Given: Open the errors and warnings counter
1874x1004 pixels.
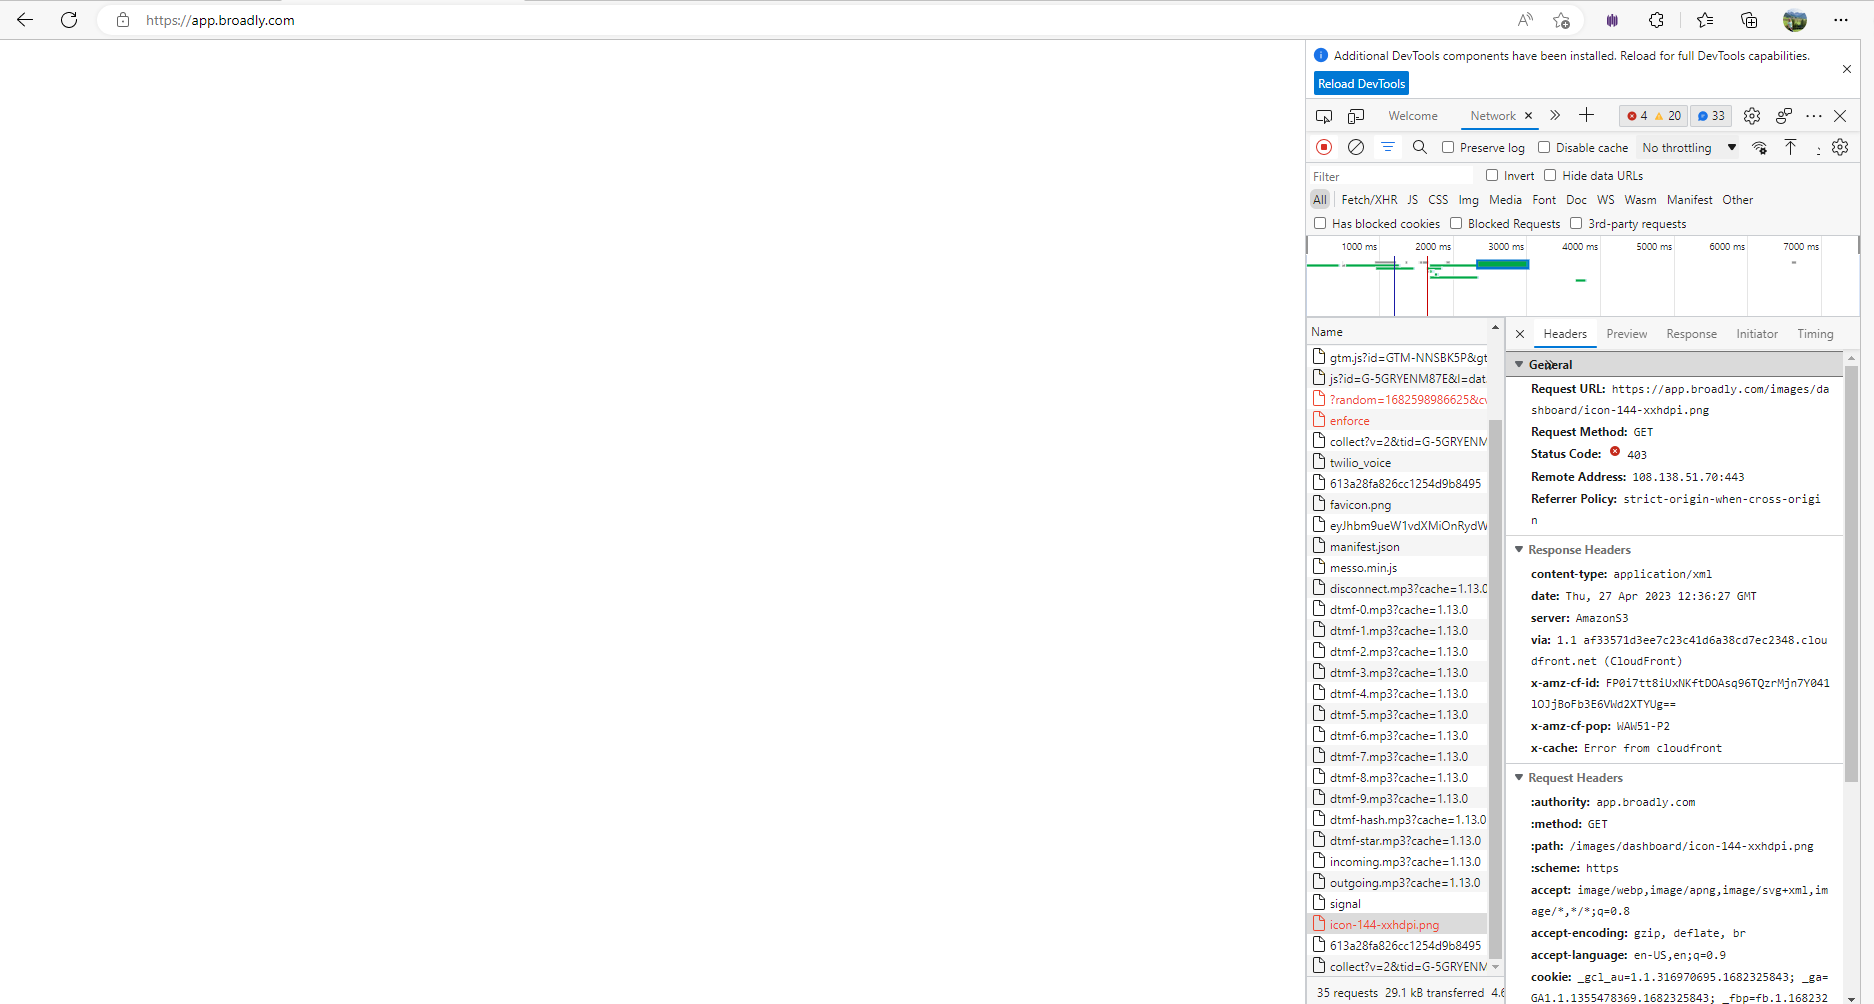Looking at the screenshot, I should coord(1653,116).
